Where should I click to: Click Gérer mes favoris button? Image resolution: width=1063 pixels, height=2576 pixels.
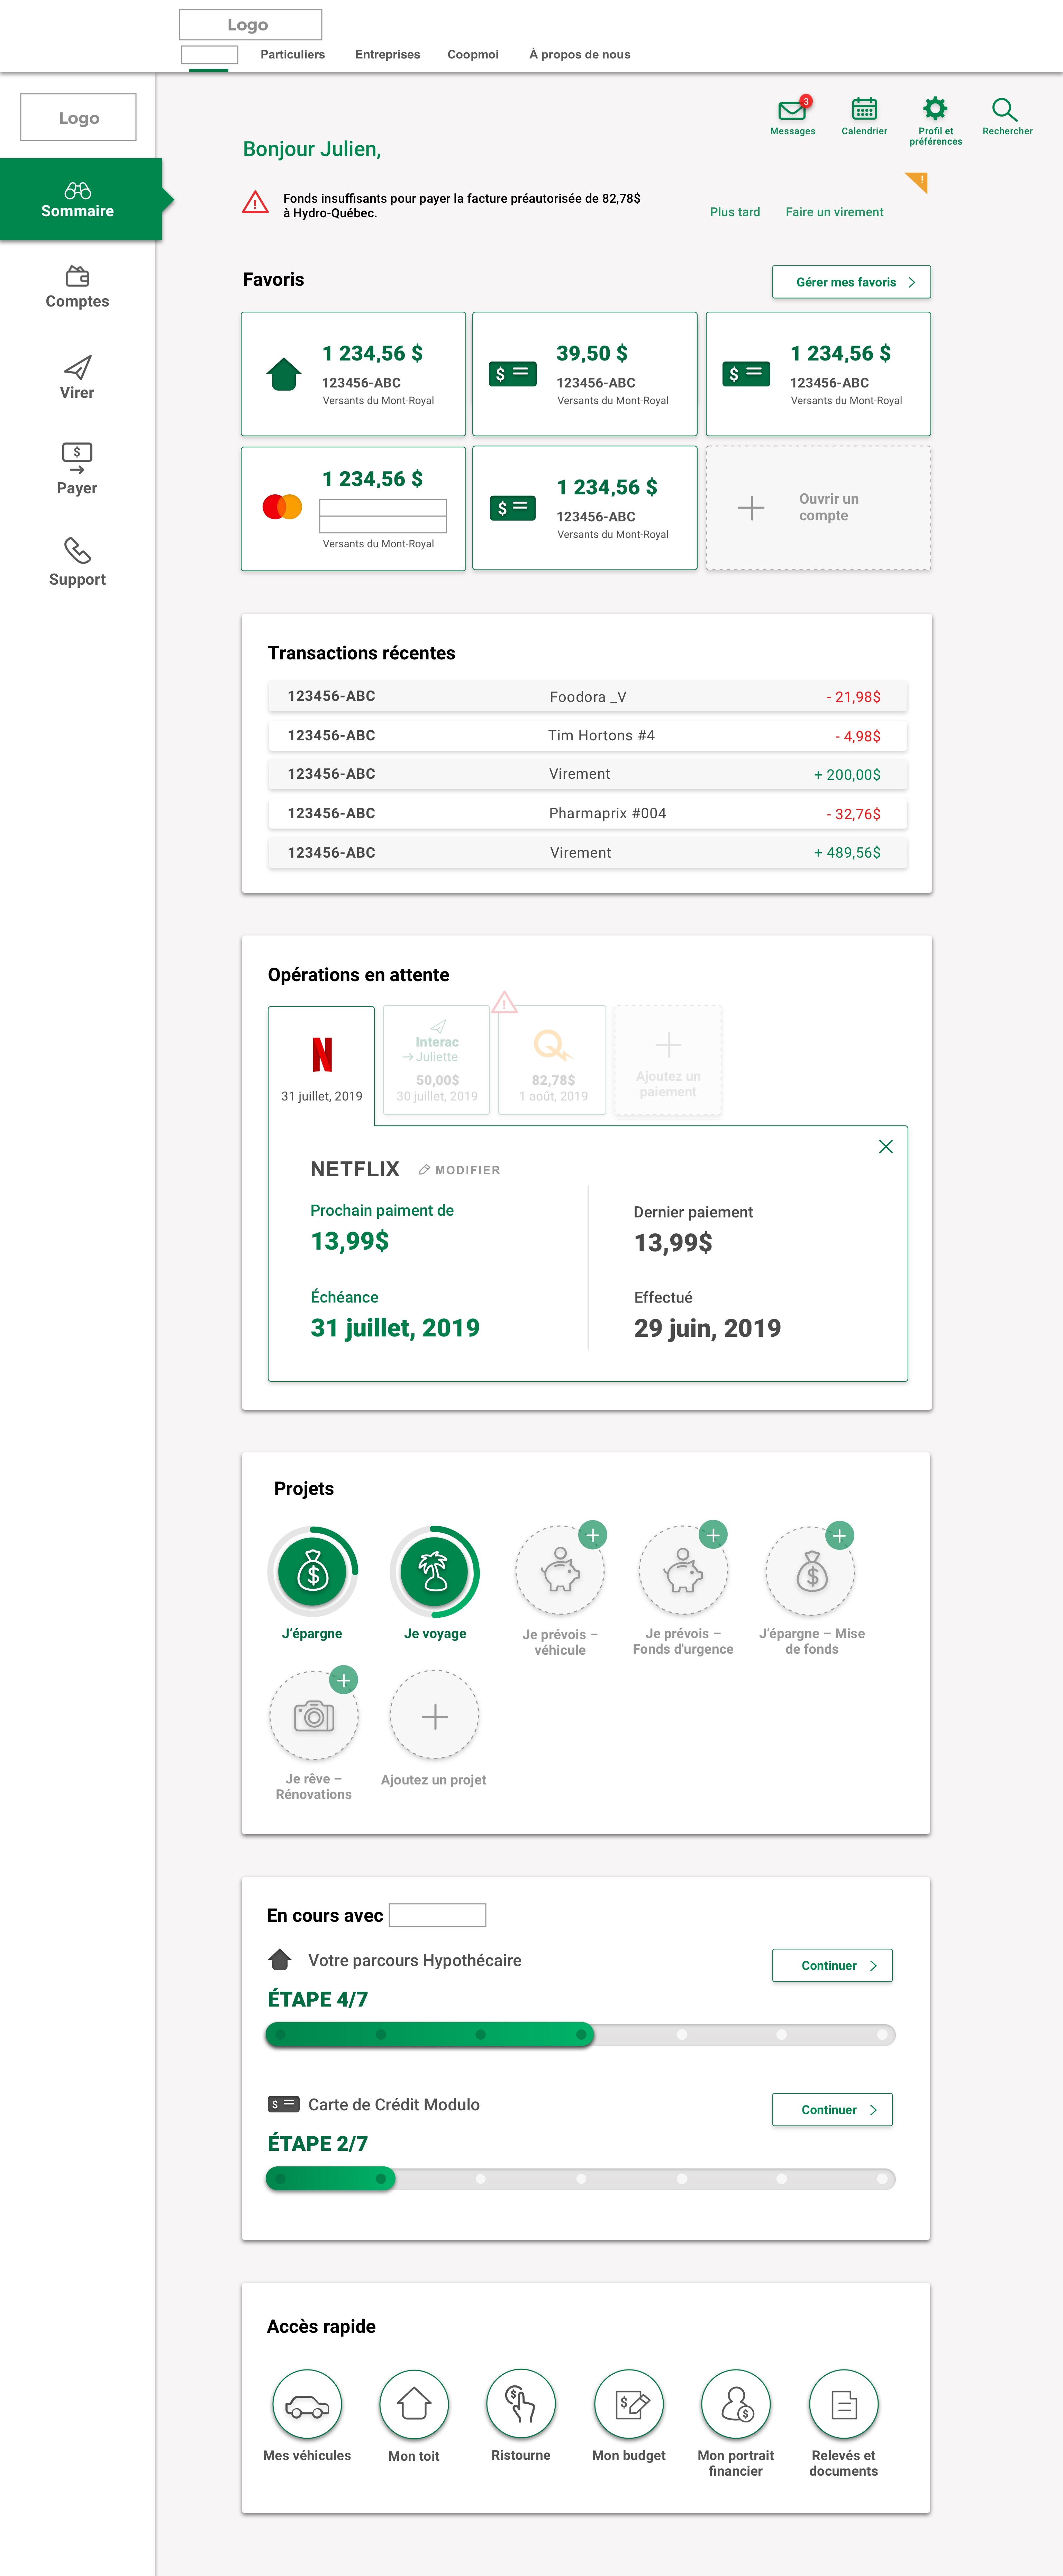tap(851, 282)
